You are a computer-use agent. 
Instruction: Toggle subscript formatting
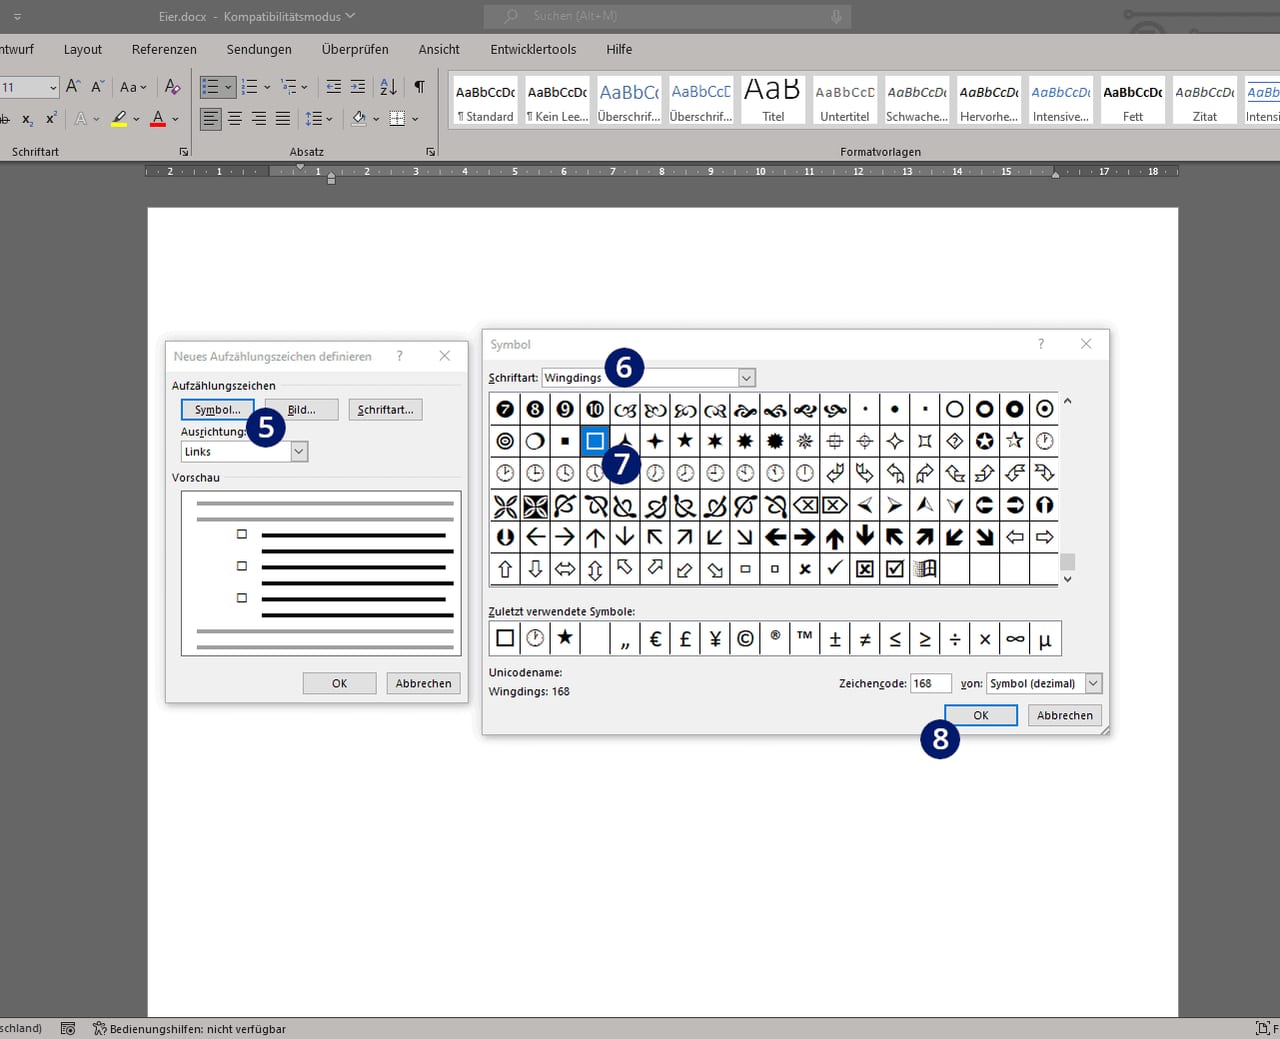27,119
